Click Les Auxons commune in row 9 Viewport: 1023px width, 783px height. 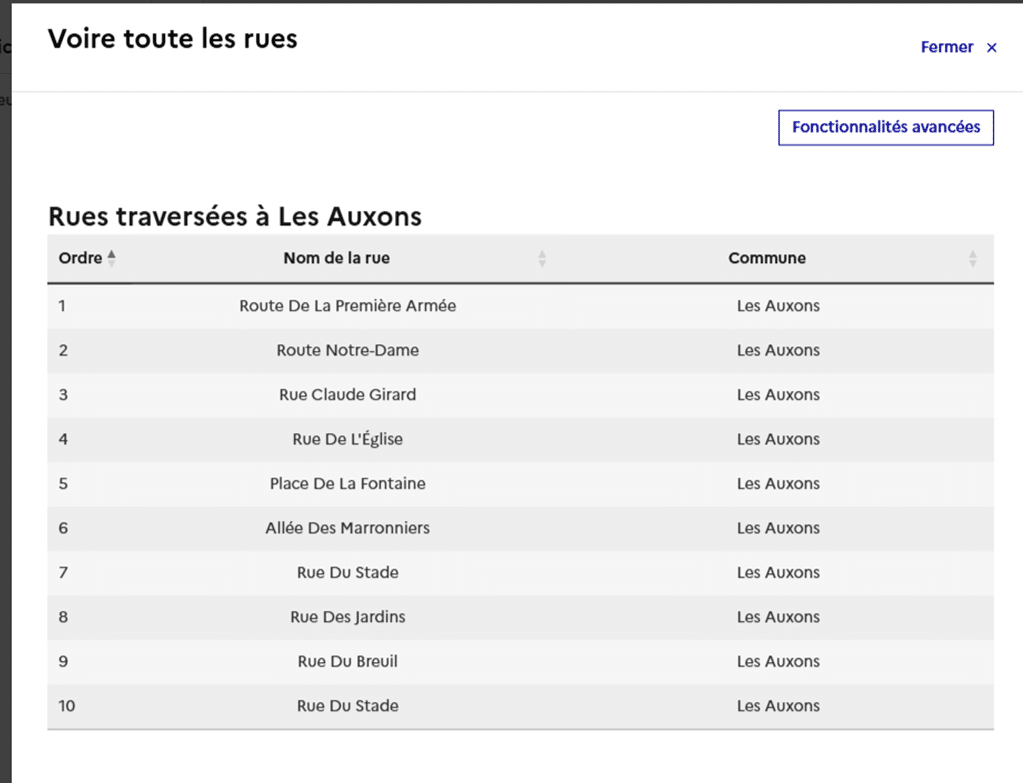(778, 661)
